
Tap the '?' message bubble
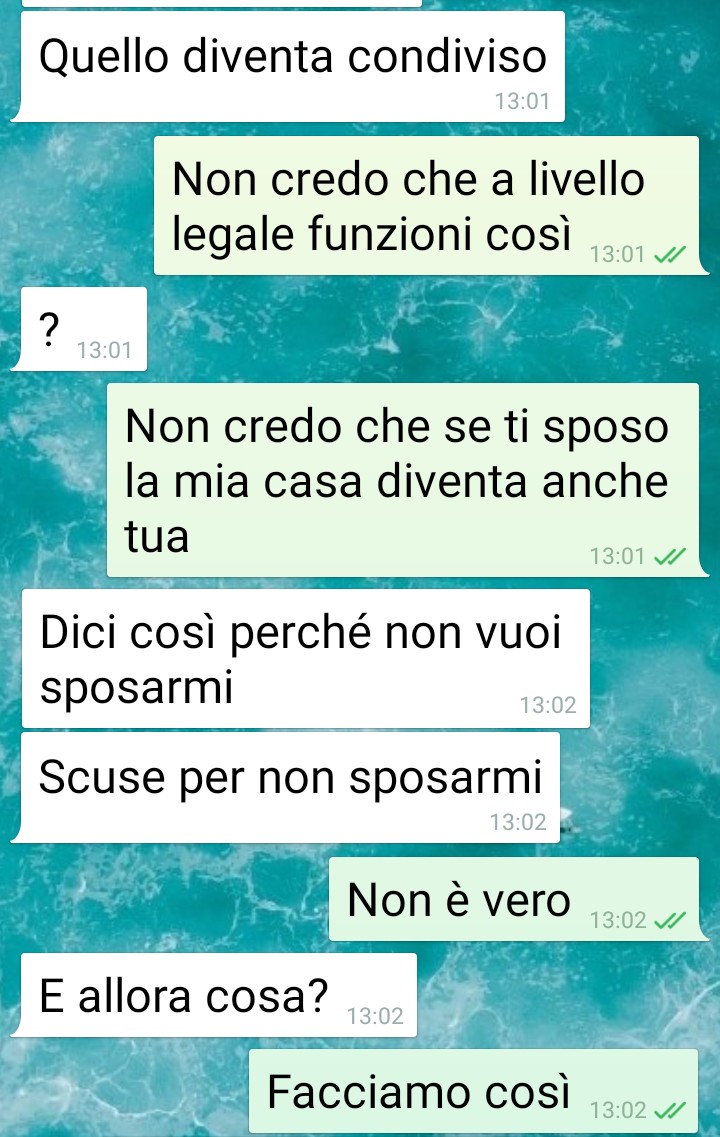(79, 329)
